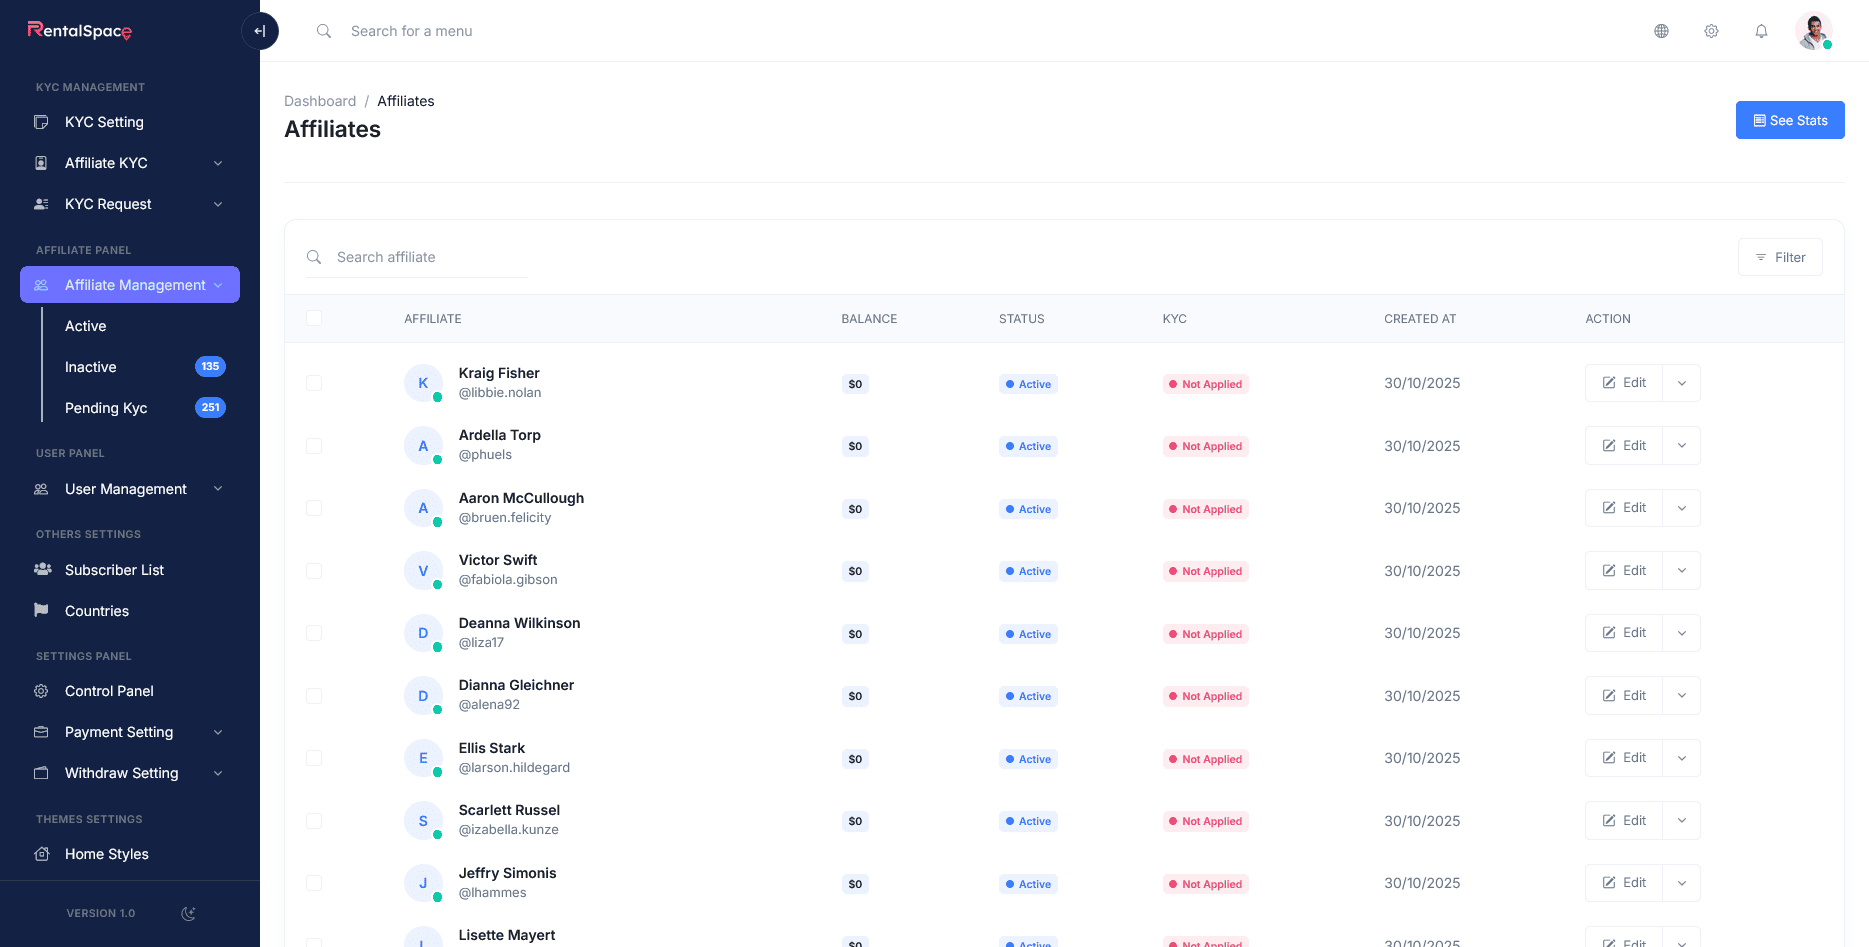
Task: Click the KYC Setting sidebar icon
Action: [41, 122]
